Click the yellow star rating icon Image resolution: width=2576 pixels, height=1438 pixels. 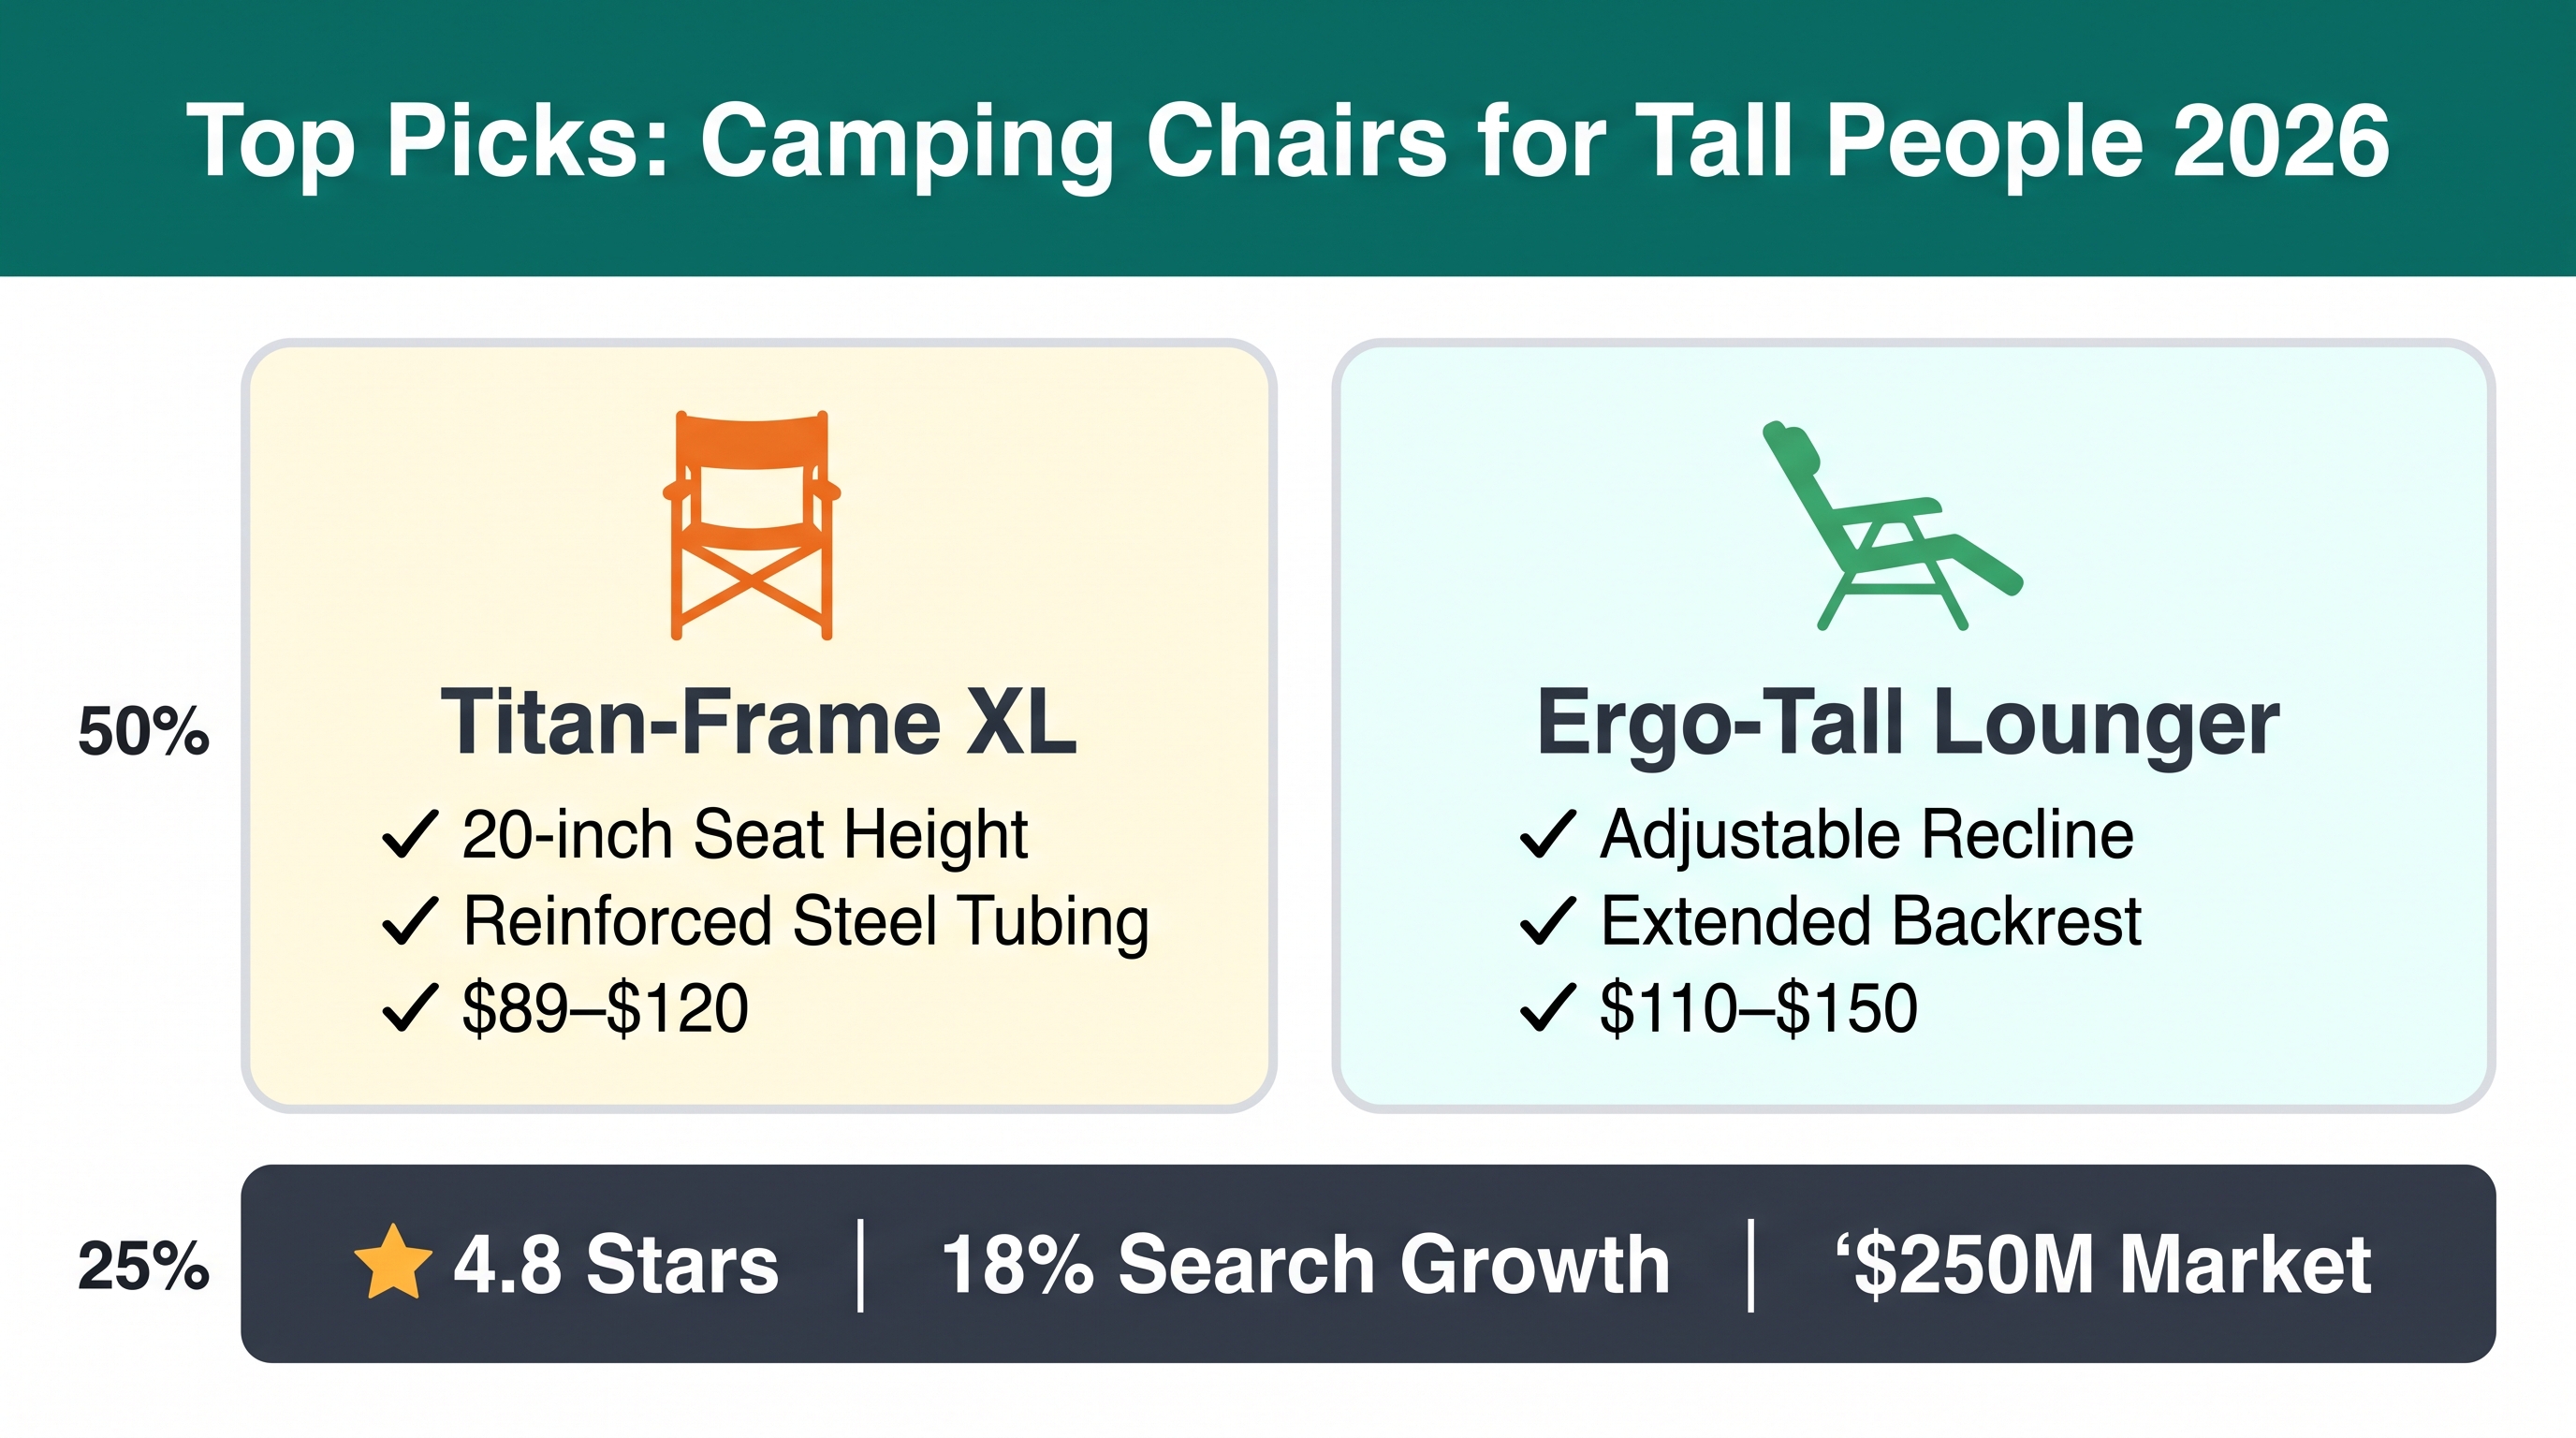pyautogui.click(x=393, y=1262)
